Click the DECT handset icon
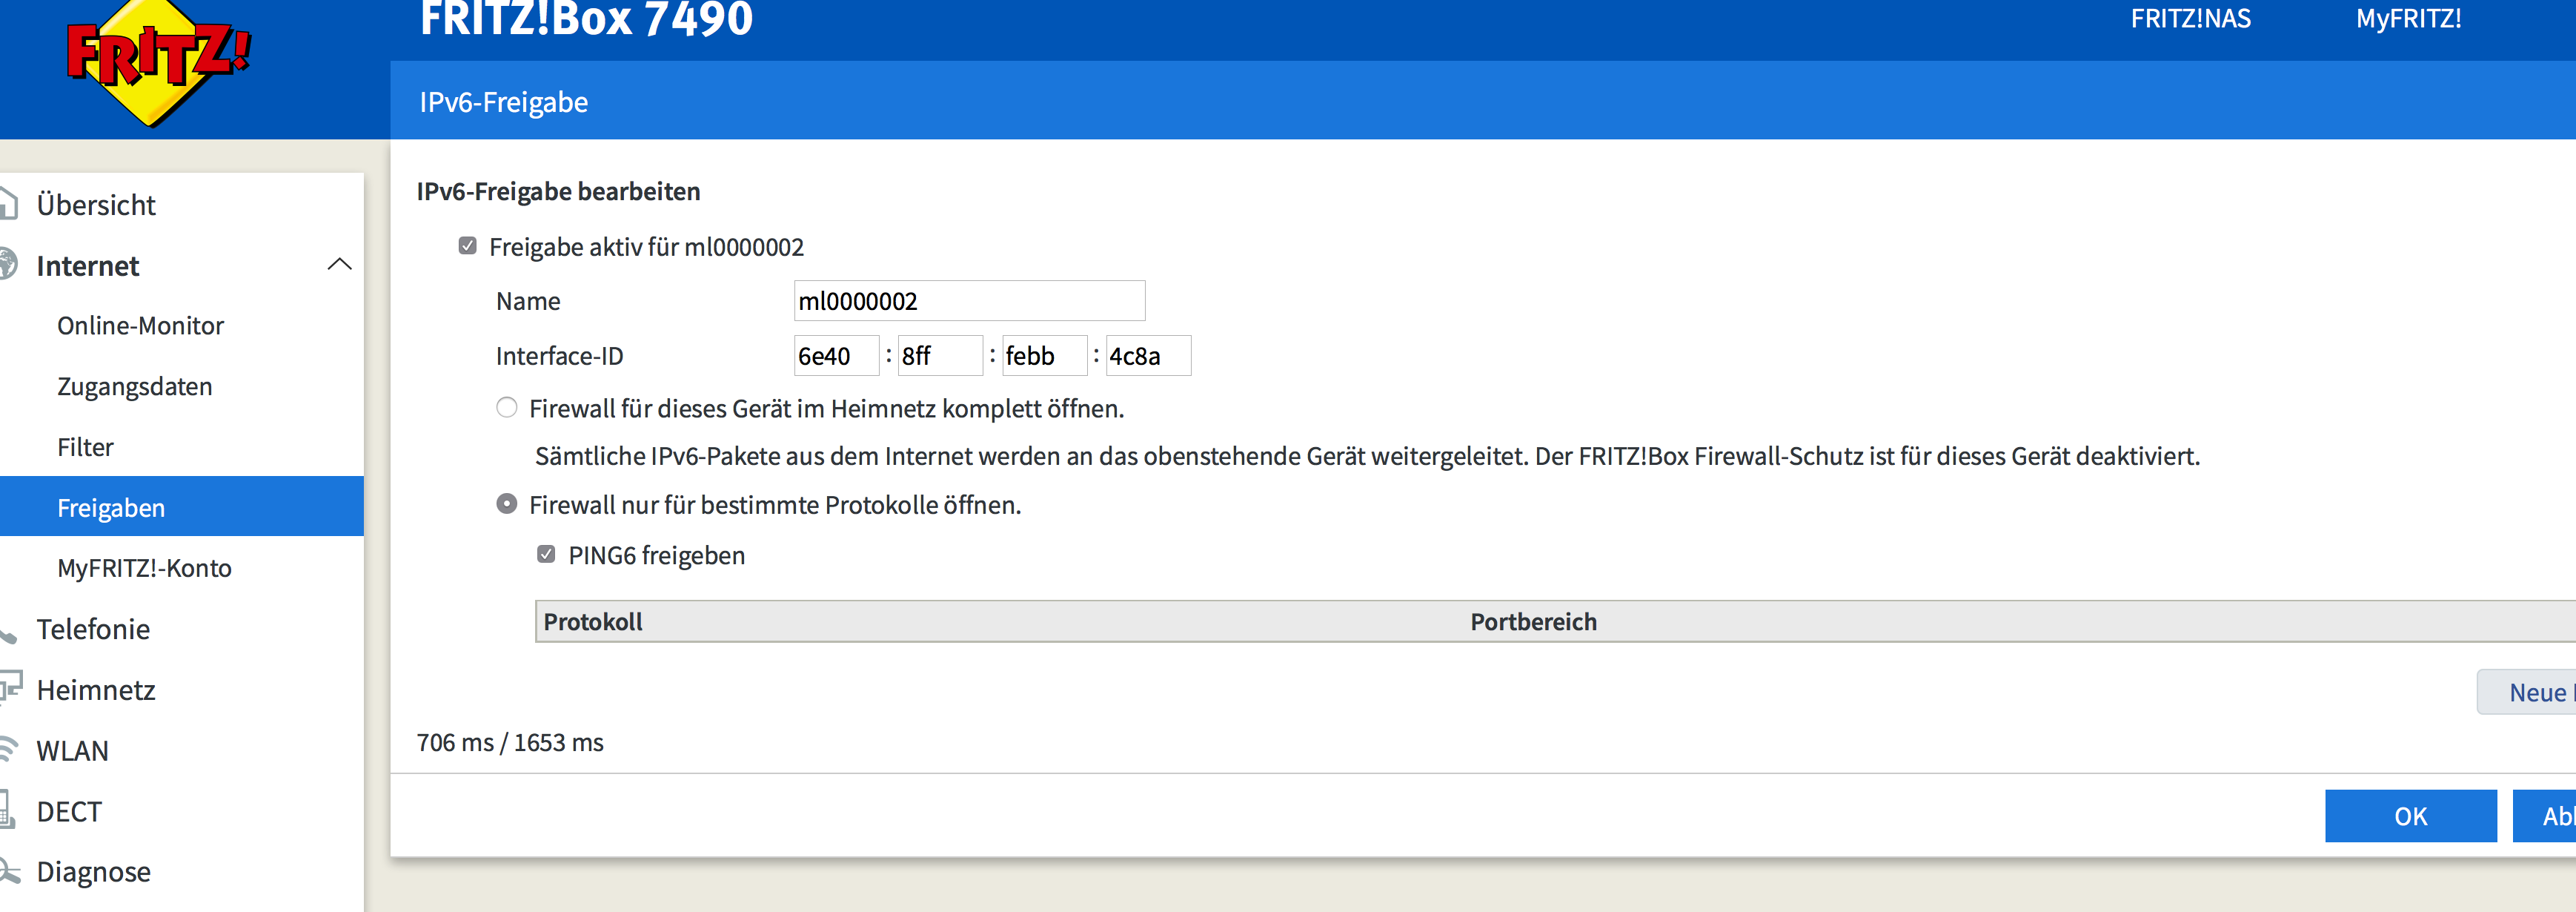The image size is (2576, 912). point(7,810)
